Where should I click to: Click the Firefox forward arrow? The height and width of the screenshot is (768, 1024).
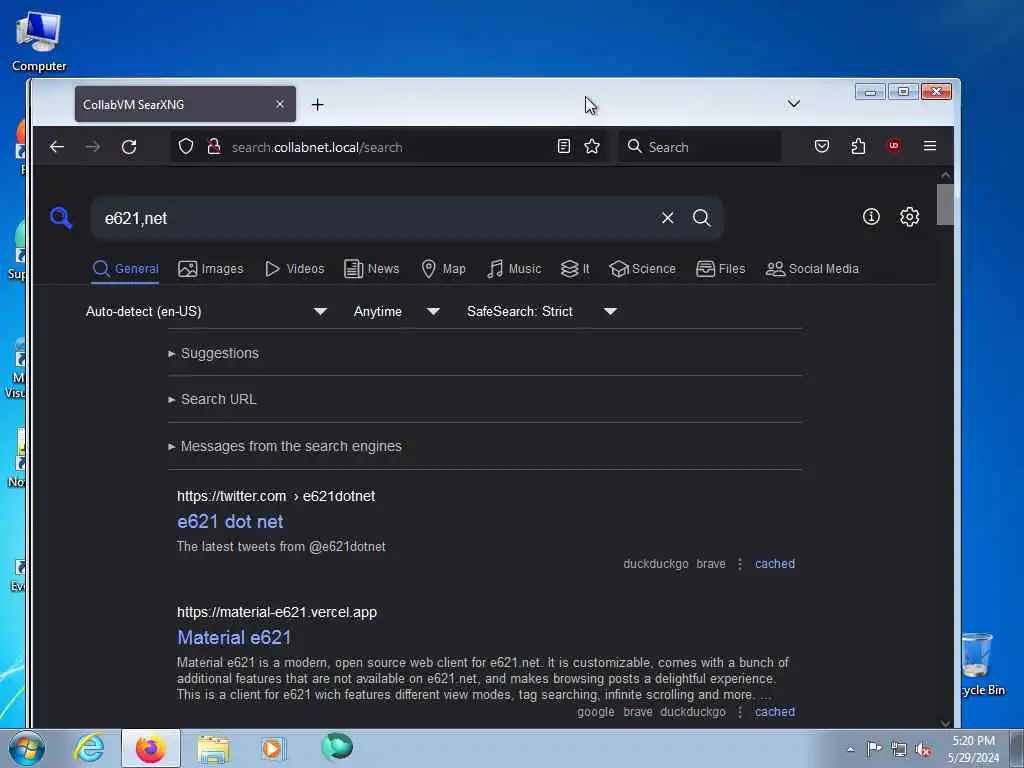click(x=93, y=146)
